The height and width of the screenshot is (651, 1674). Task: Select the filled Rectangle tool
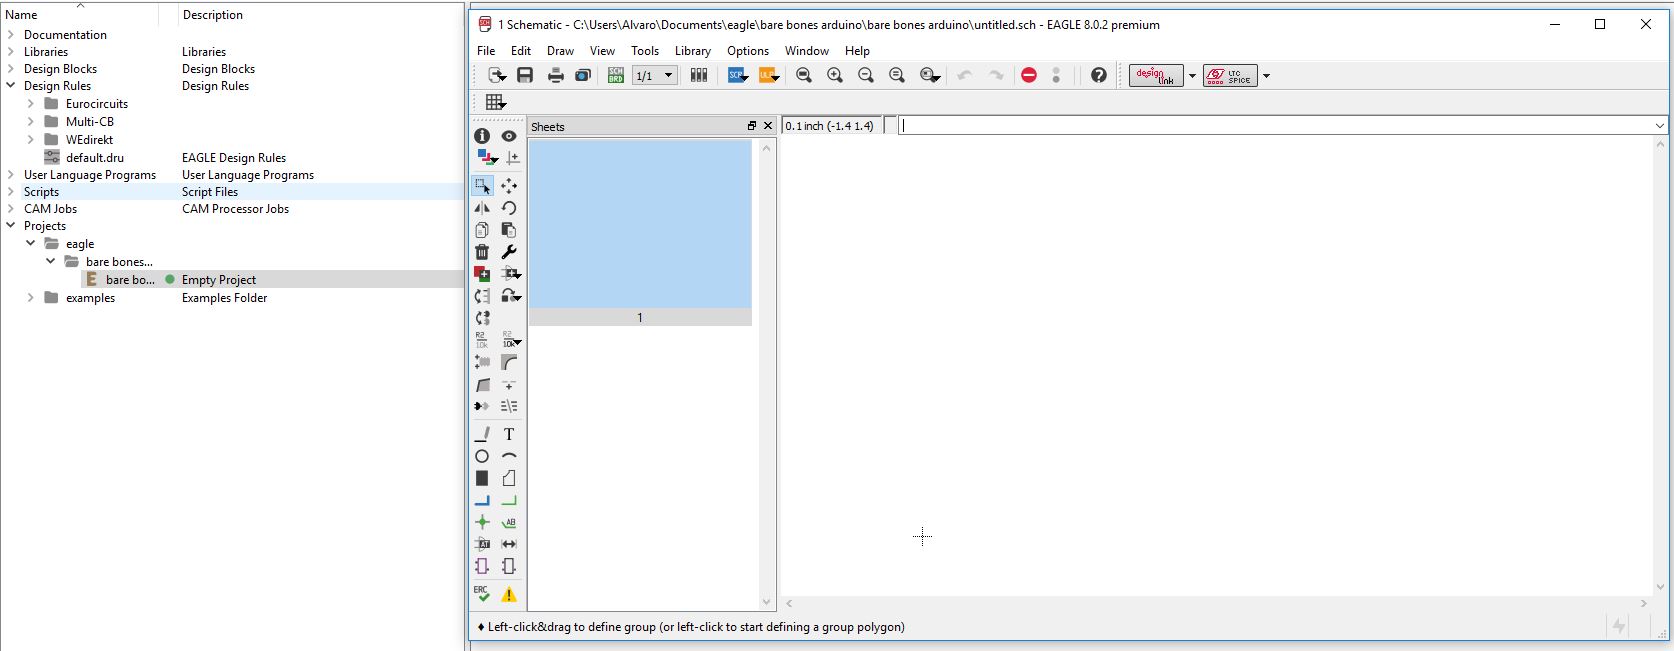[x=482, y=478]
